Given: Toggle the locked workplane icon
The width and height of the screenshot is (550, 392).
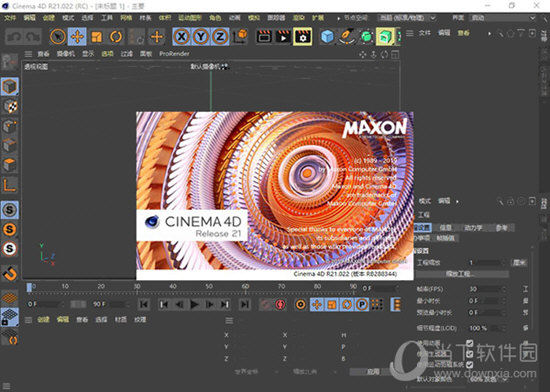Looking at the screenshot, I should (9, 317).
